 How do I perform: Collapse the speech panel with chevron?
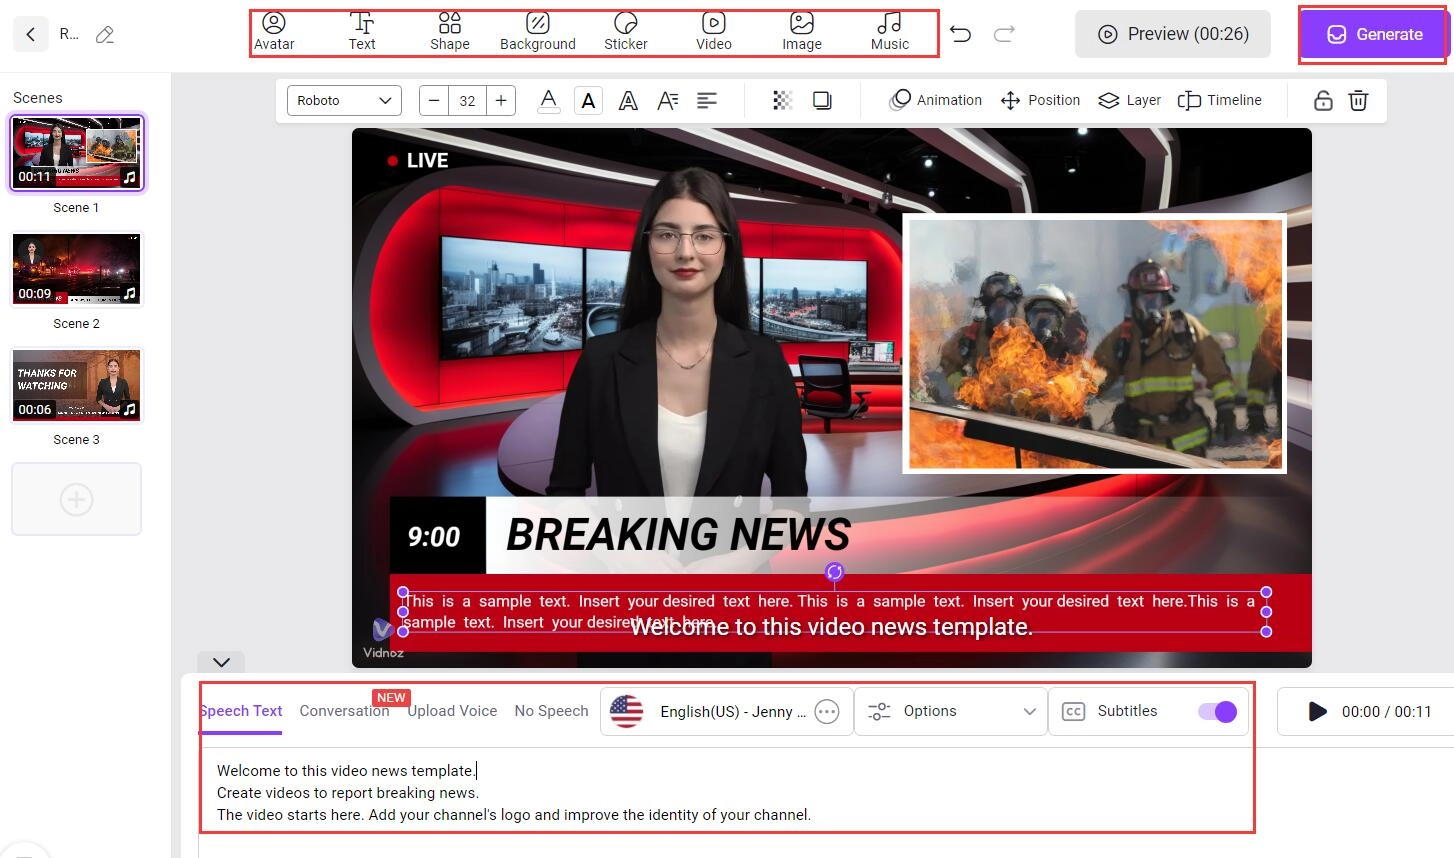(222, 662)
